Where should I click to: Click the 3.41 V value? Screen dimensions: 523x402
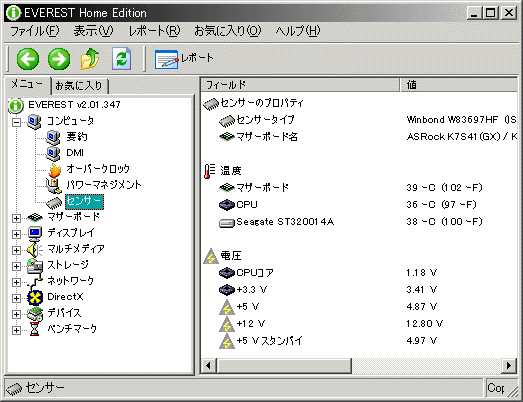[x=421, y=290]
